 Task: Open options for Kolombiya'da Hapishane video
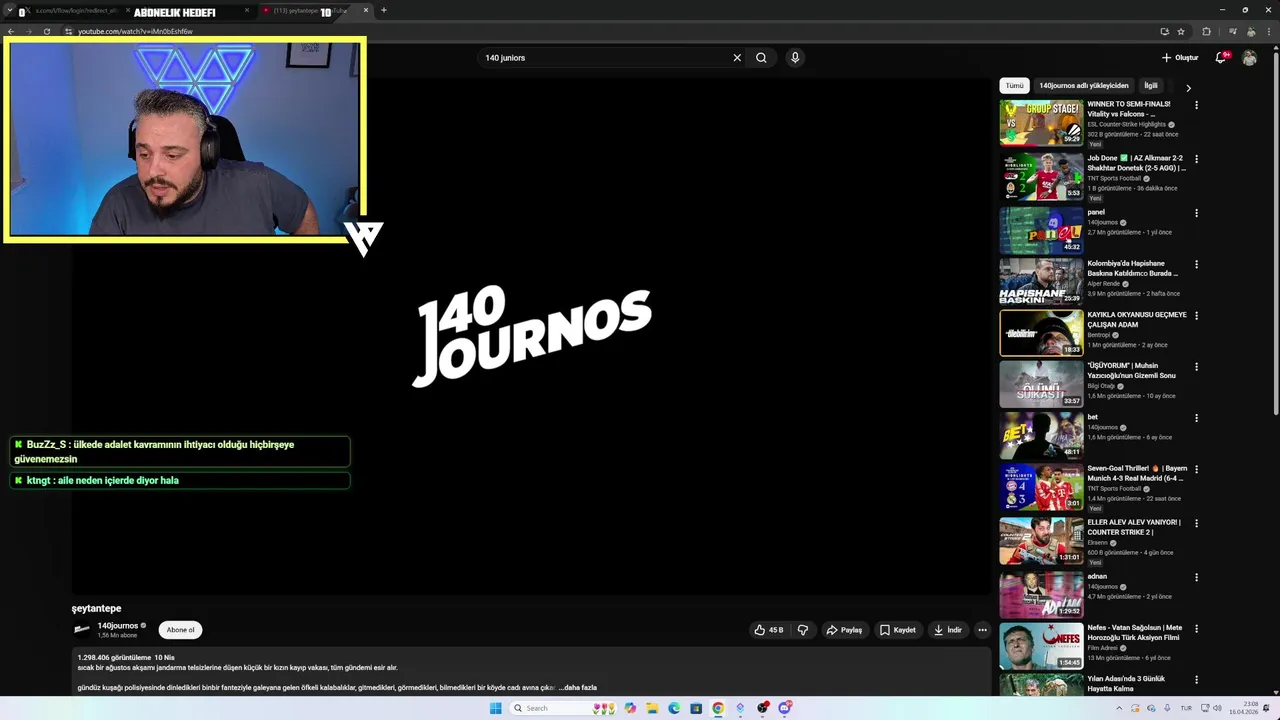coord(1196,265)
